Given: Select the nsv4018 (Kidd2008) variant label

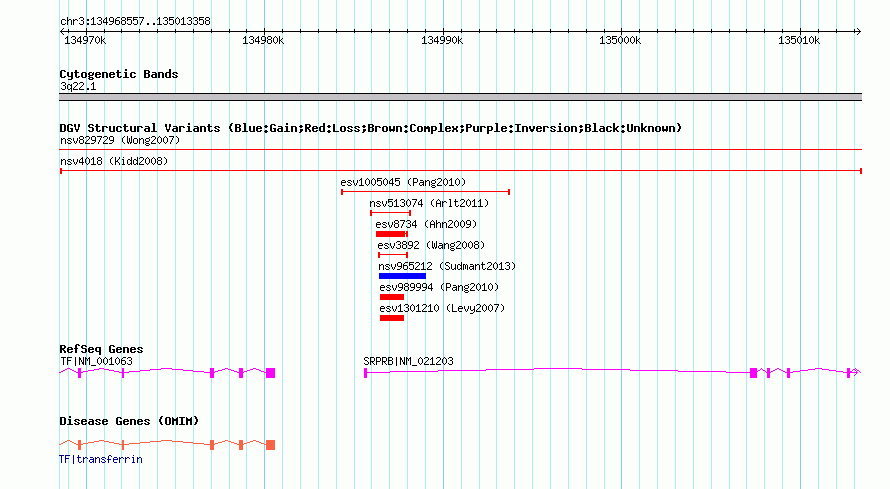Looking at the screenshot, I should [x=114, y=161].
